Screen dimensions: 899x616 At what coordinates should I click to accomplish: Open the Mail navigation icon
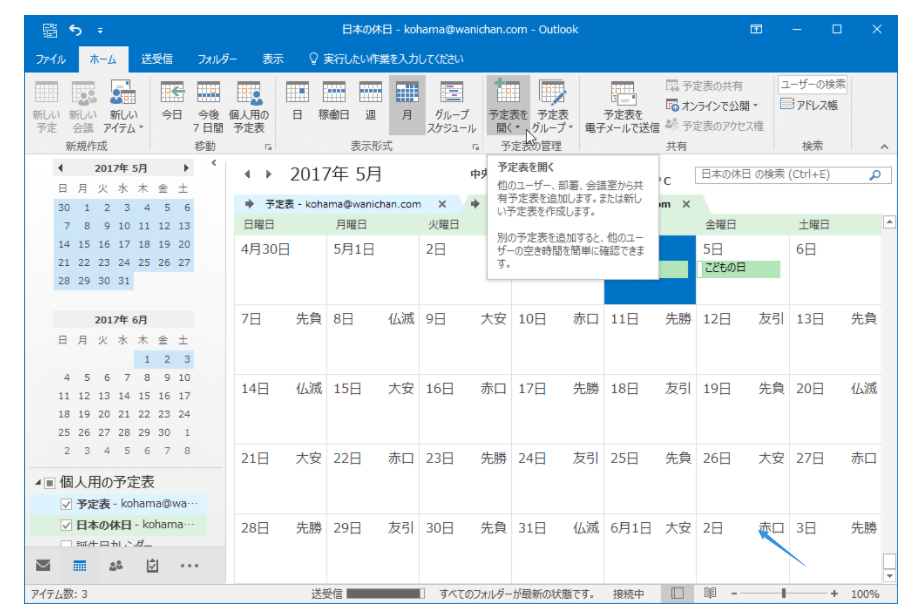point(43,566)
